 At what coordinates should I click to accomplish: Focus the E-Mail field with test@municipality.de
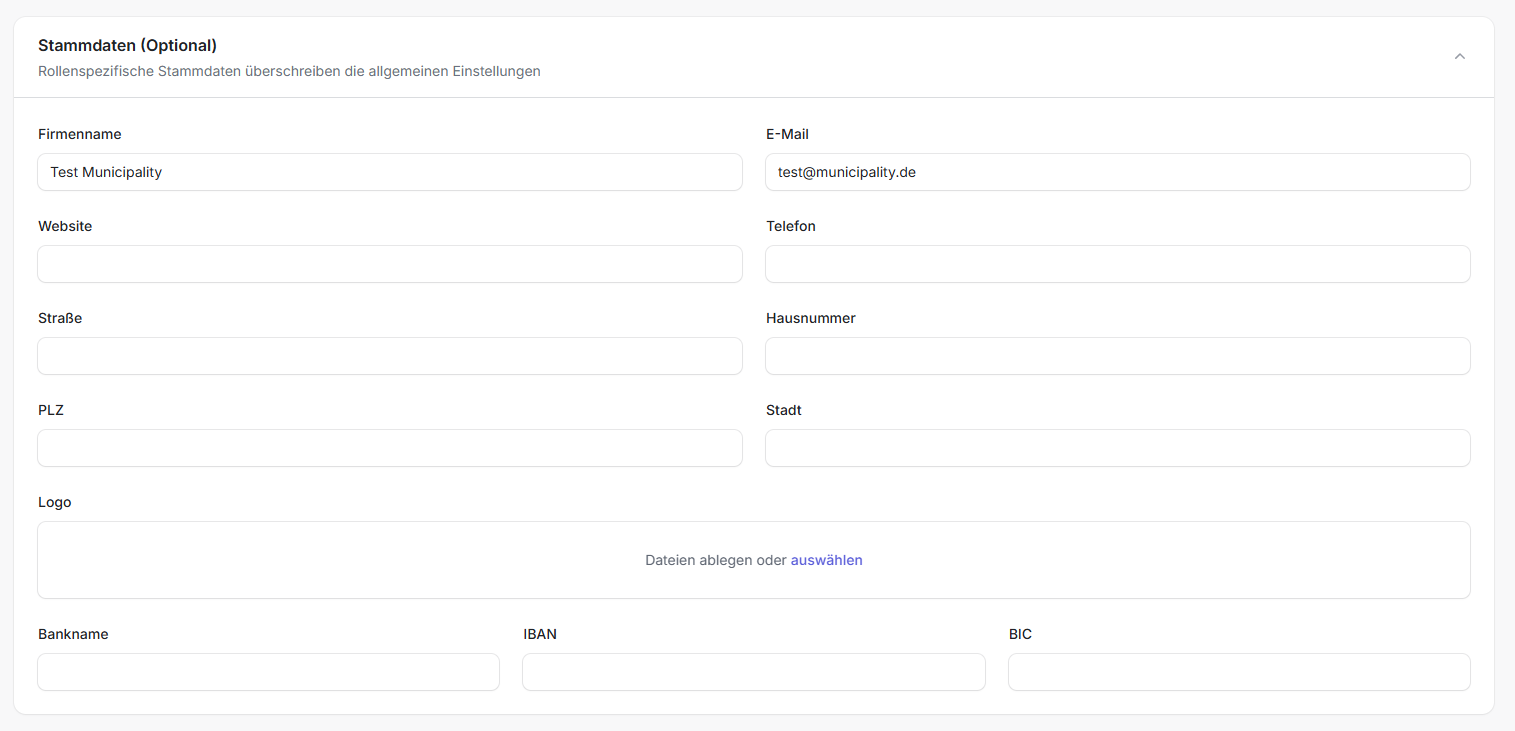1117,172
